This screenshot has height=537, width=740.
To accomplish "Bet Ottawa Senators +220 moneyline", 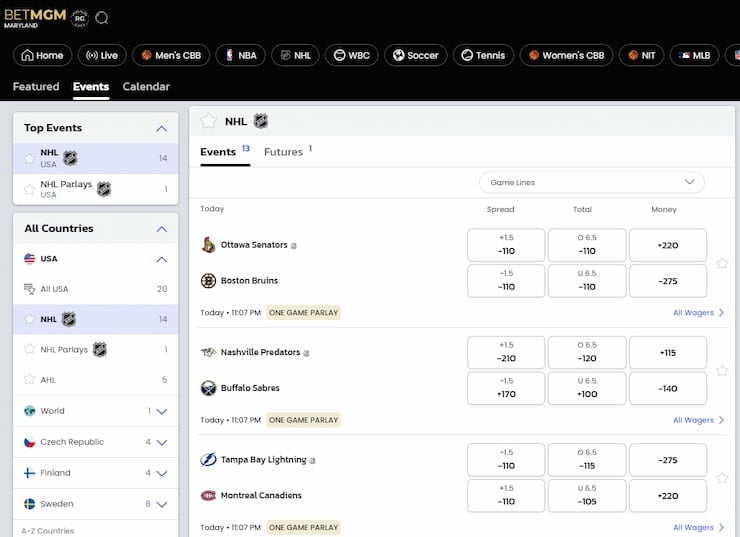I will (x=668, y=245).
